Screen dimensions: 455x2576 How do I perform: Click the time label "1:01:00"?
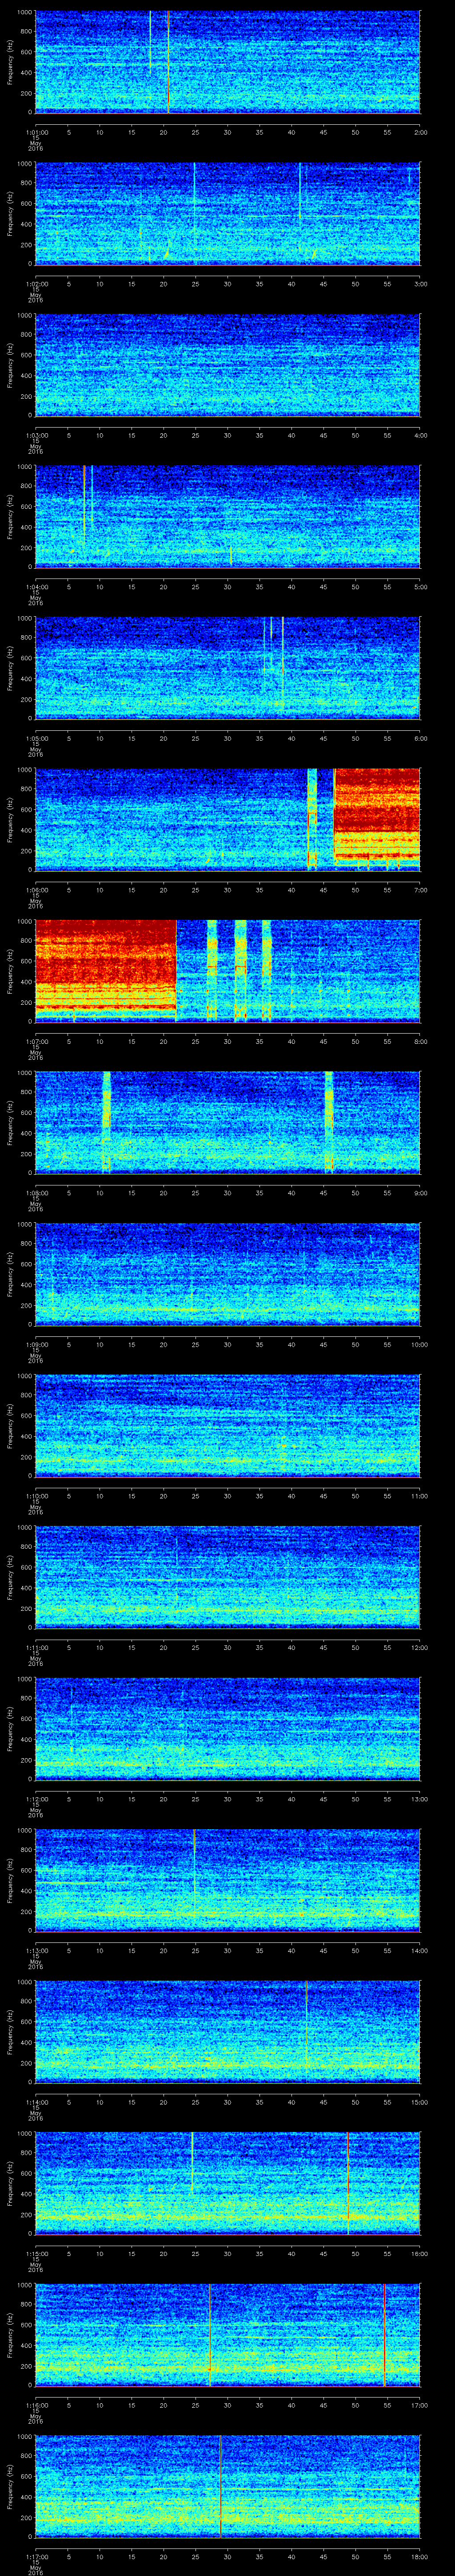point(36,131)
